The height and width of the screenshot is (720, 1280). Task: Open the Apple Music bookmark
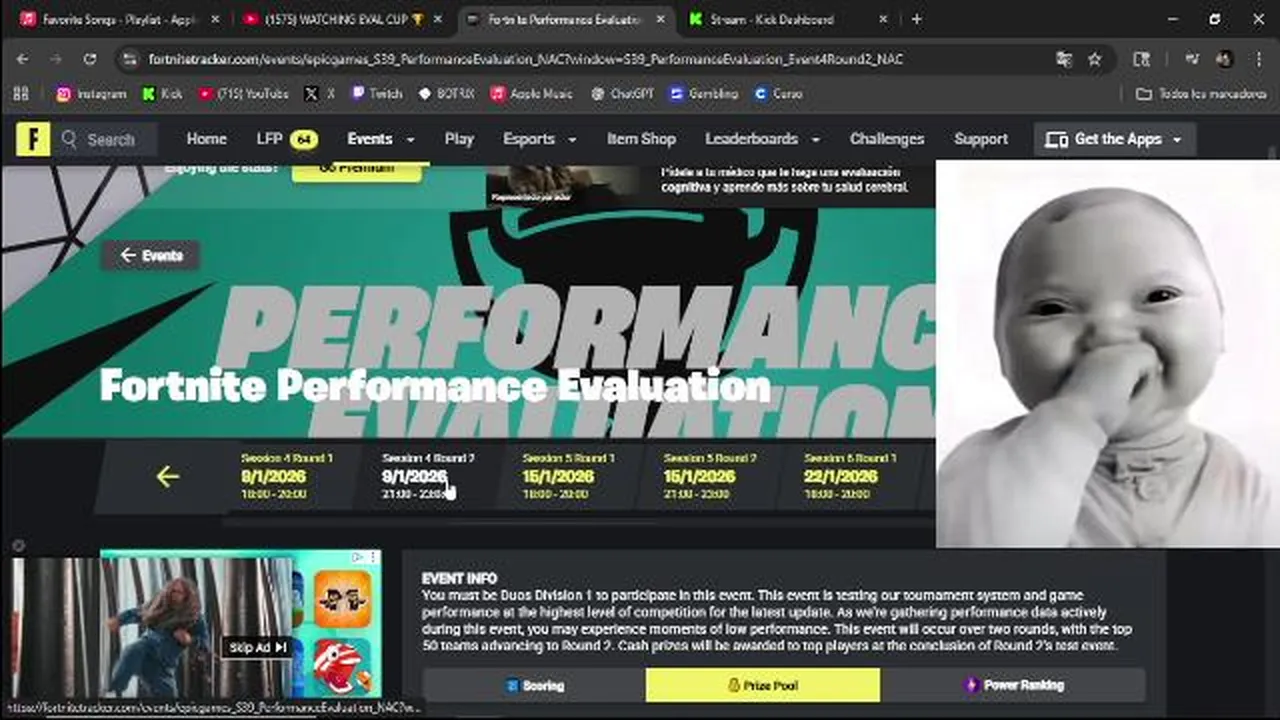[531, 93]
